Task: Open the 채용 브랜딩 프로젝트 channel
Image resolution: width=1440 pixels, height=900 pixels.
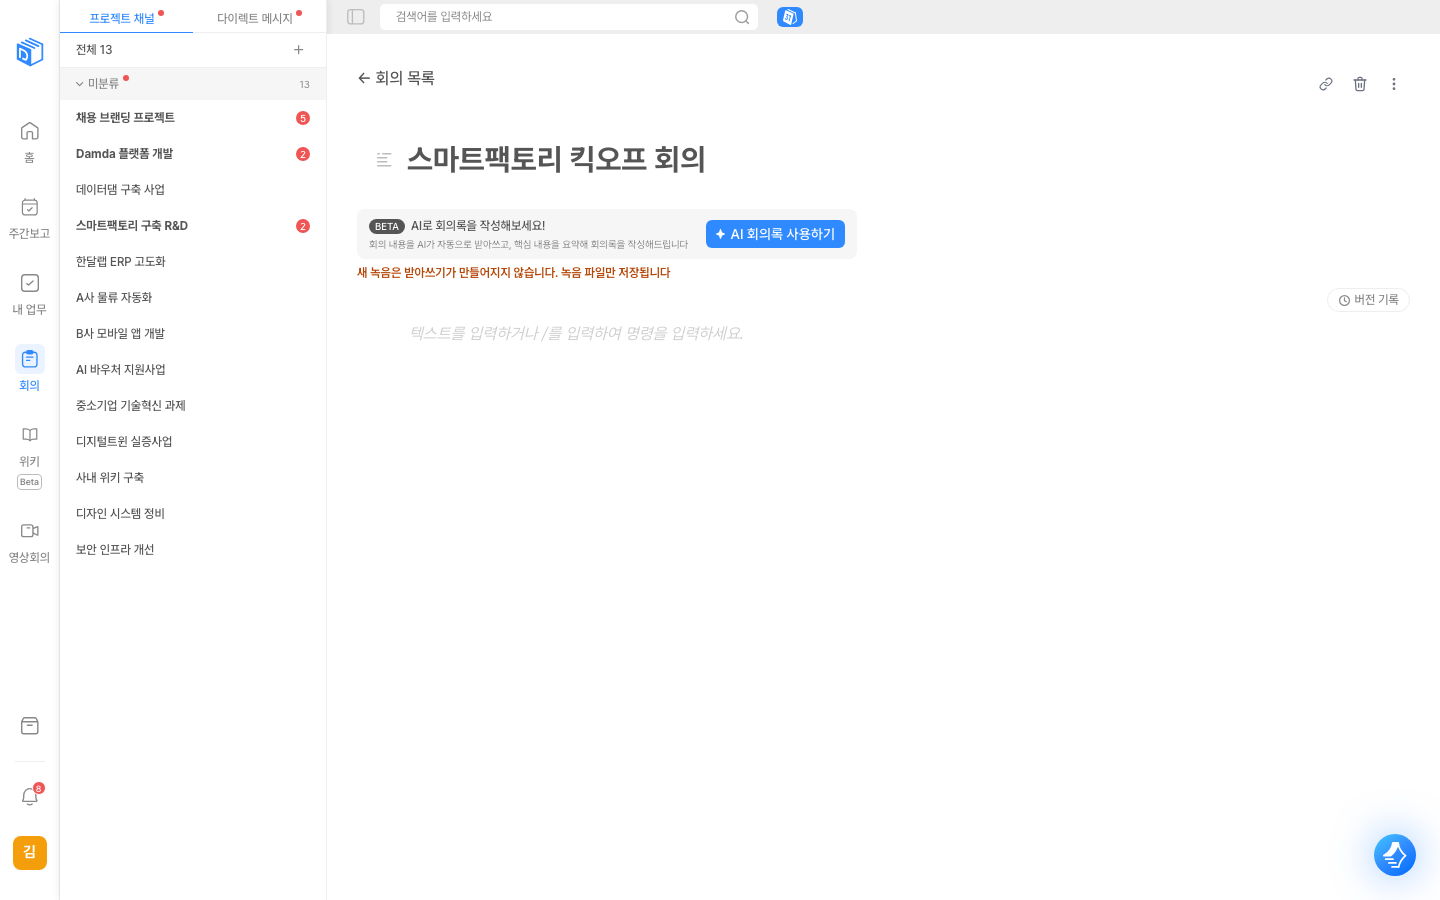Action: pyautogui.click(x=193, y=118)
